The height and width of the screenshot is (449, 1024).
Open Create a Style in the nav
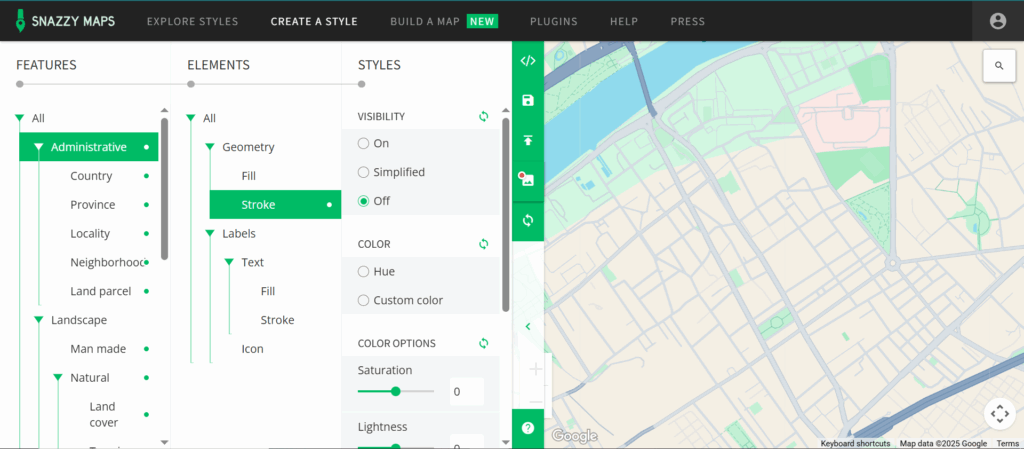(314, 22)
